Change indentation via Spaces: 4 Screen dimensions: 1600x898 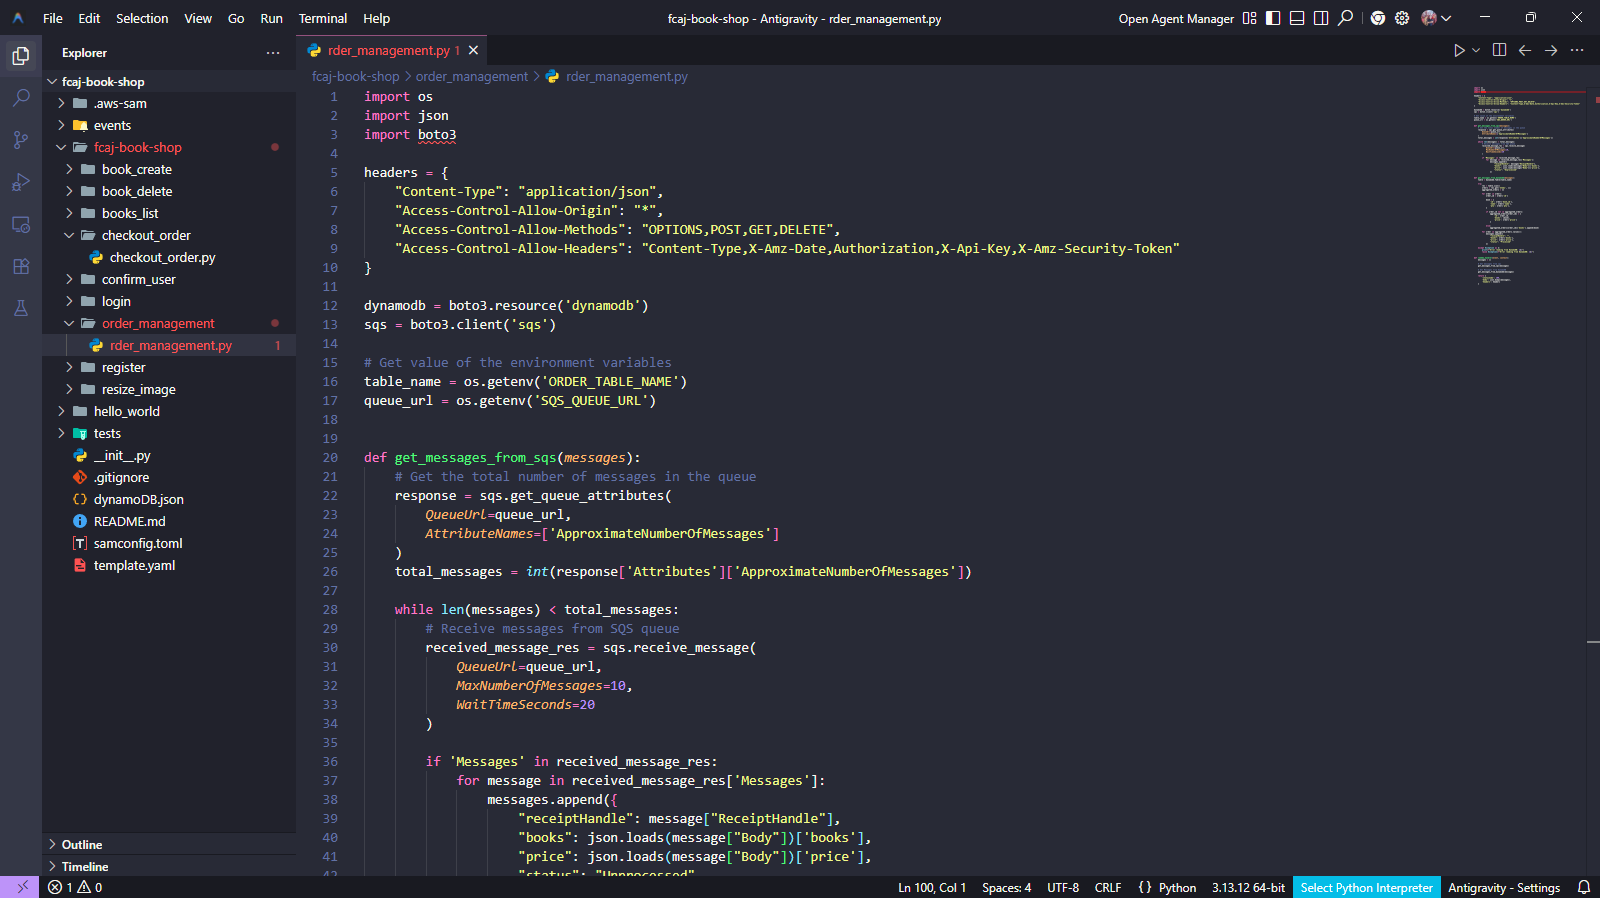[1006, 887]
